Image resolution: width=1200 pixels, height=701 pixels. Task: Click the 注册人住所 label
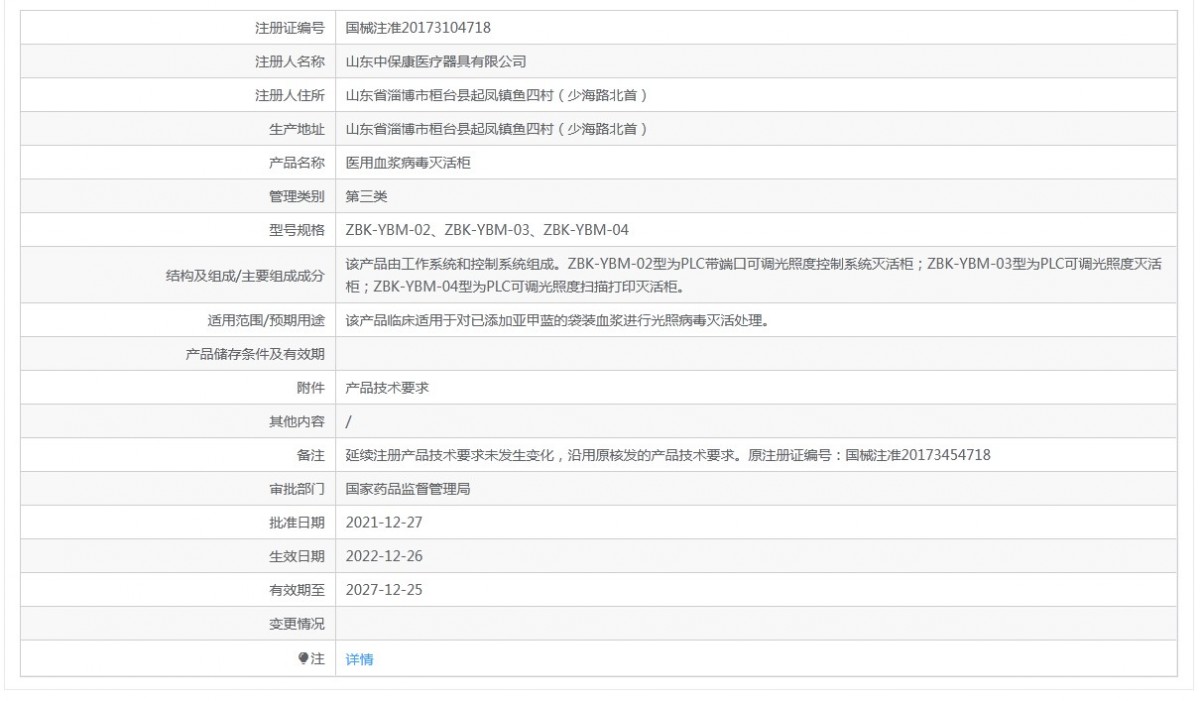[x=290, y=95]
